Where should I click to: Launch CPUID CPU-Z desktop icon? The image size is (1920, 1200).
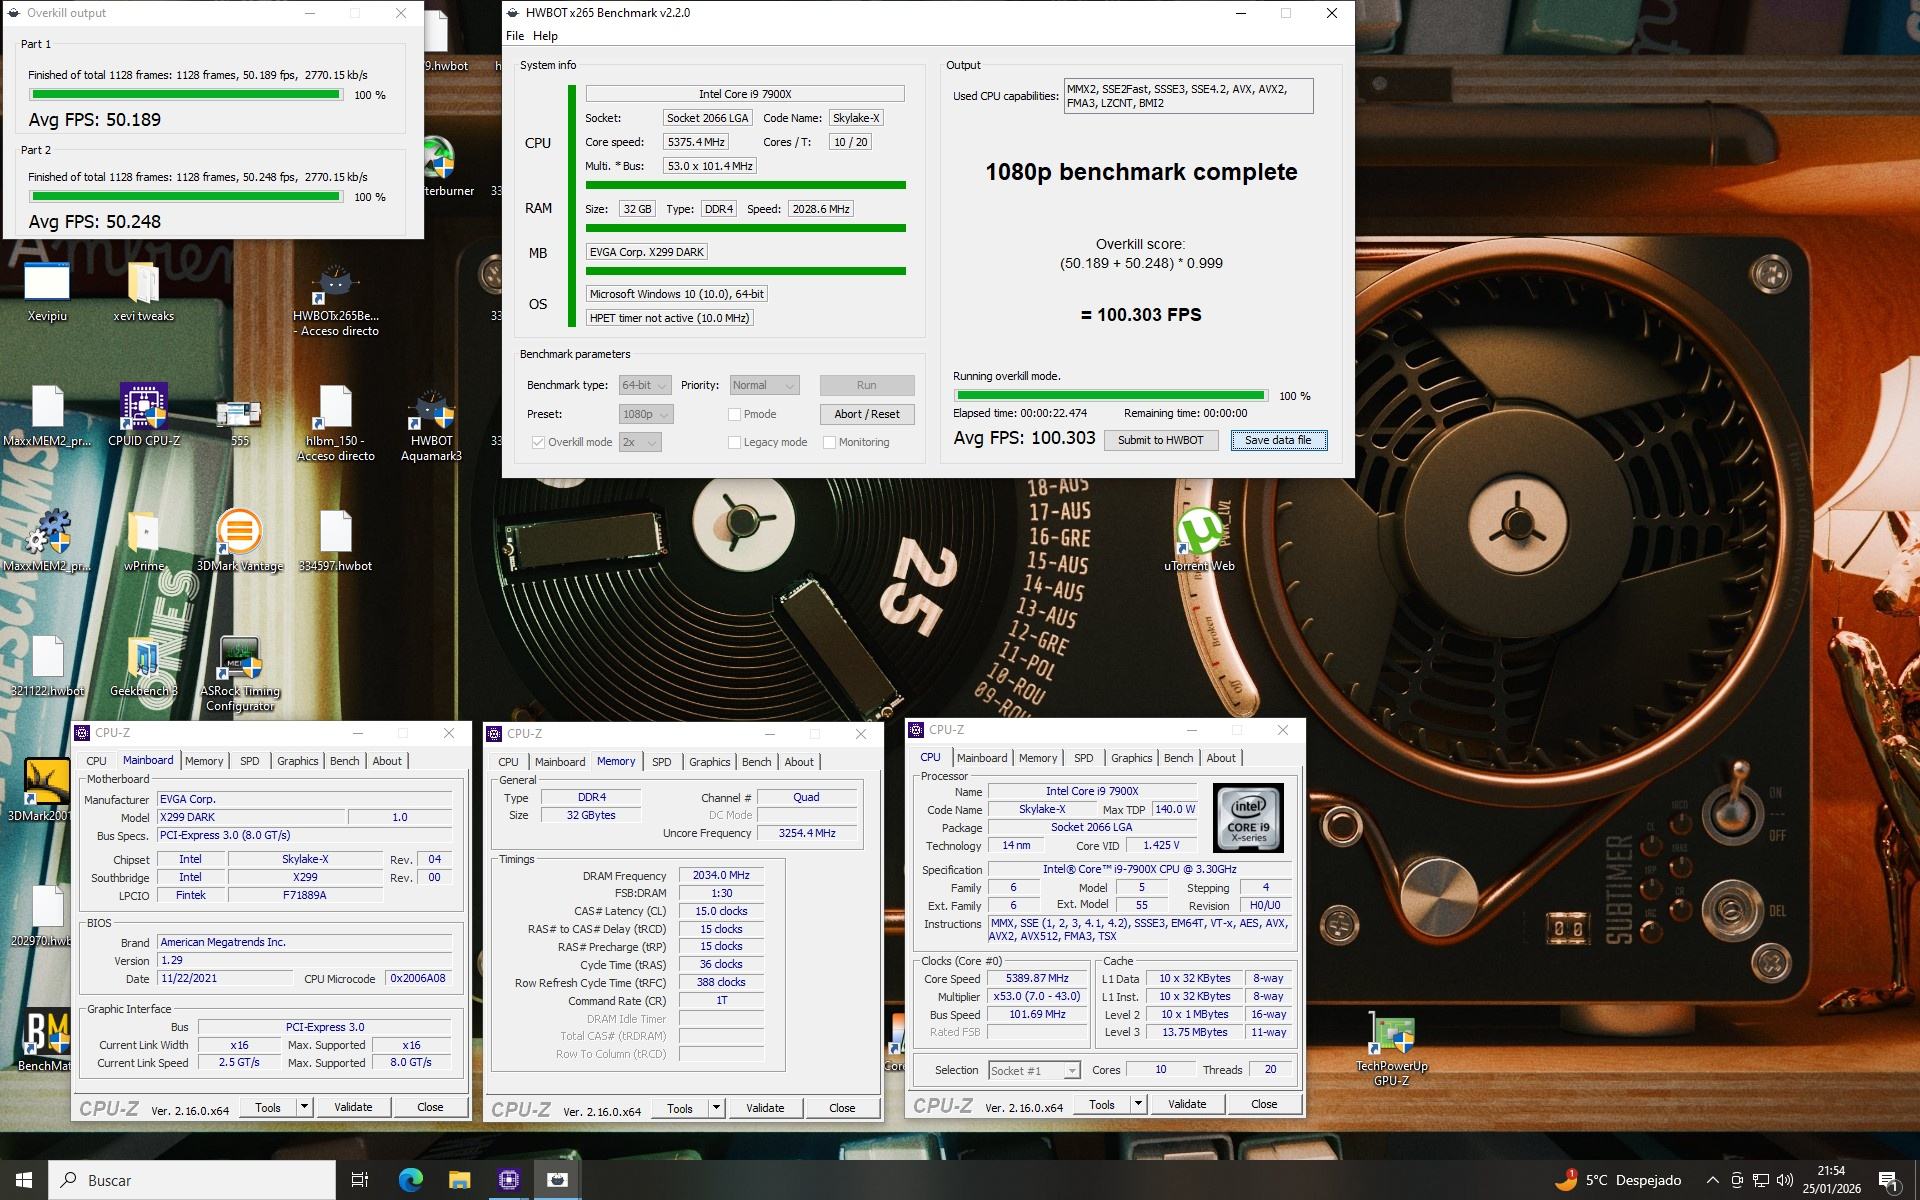point(143,410)
